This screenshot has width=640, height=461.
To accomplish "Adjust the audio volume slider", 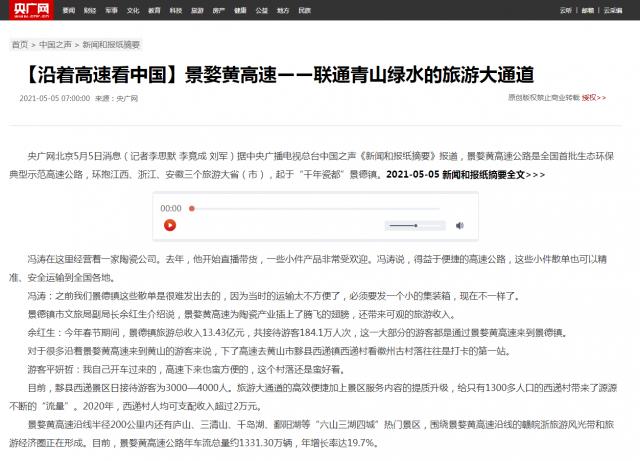I will pos(416,226).
